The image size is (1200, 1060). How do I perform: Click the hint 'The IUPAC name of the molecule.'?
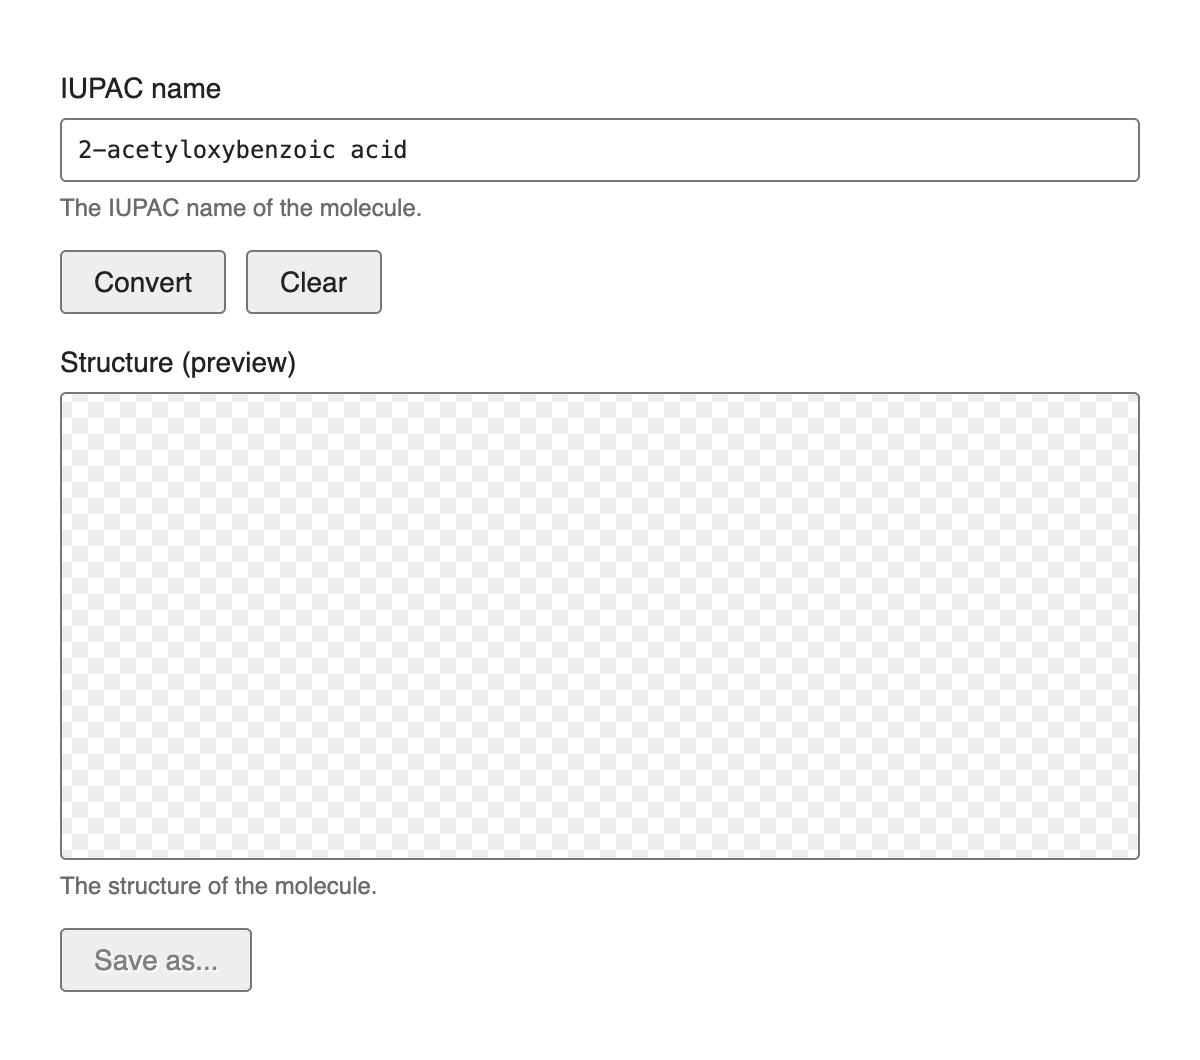[x=241, y=208]
